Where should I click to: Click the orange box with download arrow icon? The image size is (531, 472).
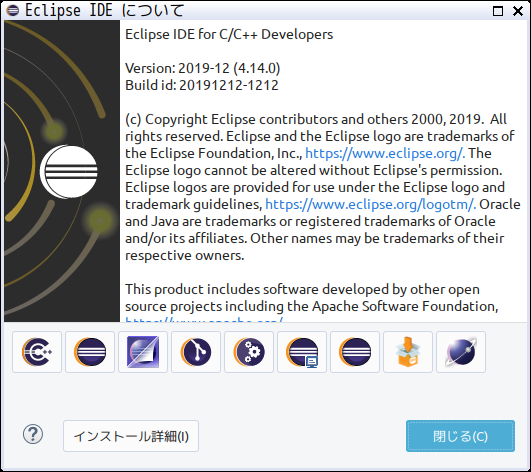tap(408, 352)
